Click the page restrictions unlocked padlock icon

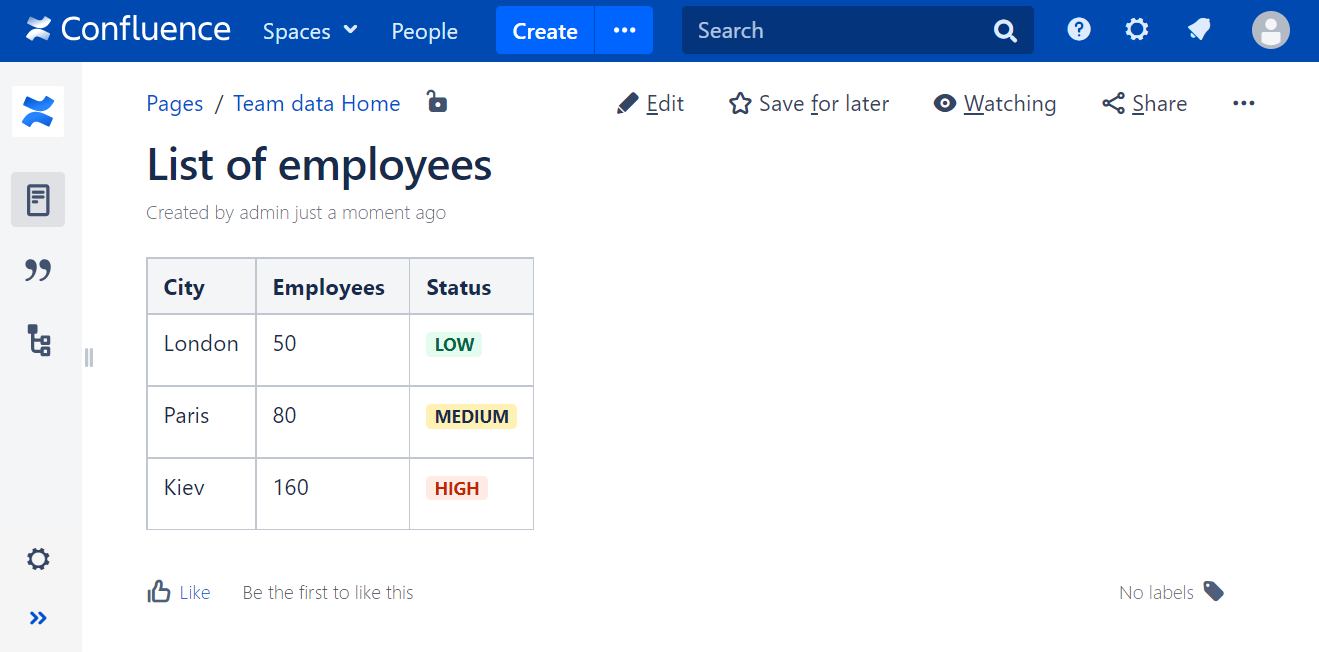point(436,102)
